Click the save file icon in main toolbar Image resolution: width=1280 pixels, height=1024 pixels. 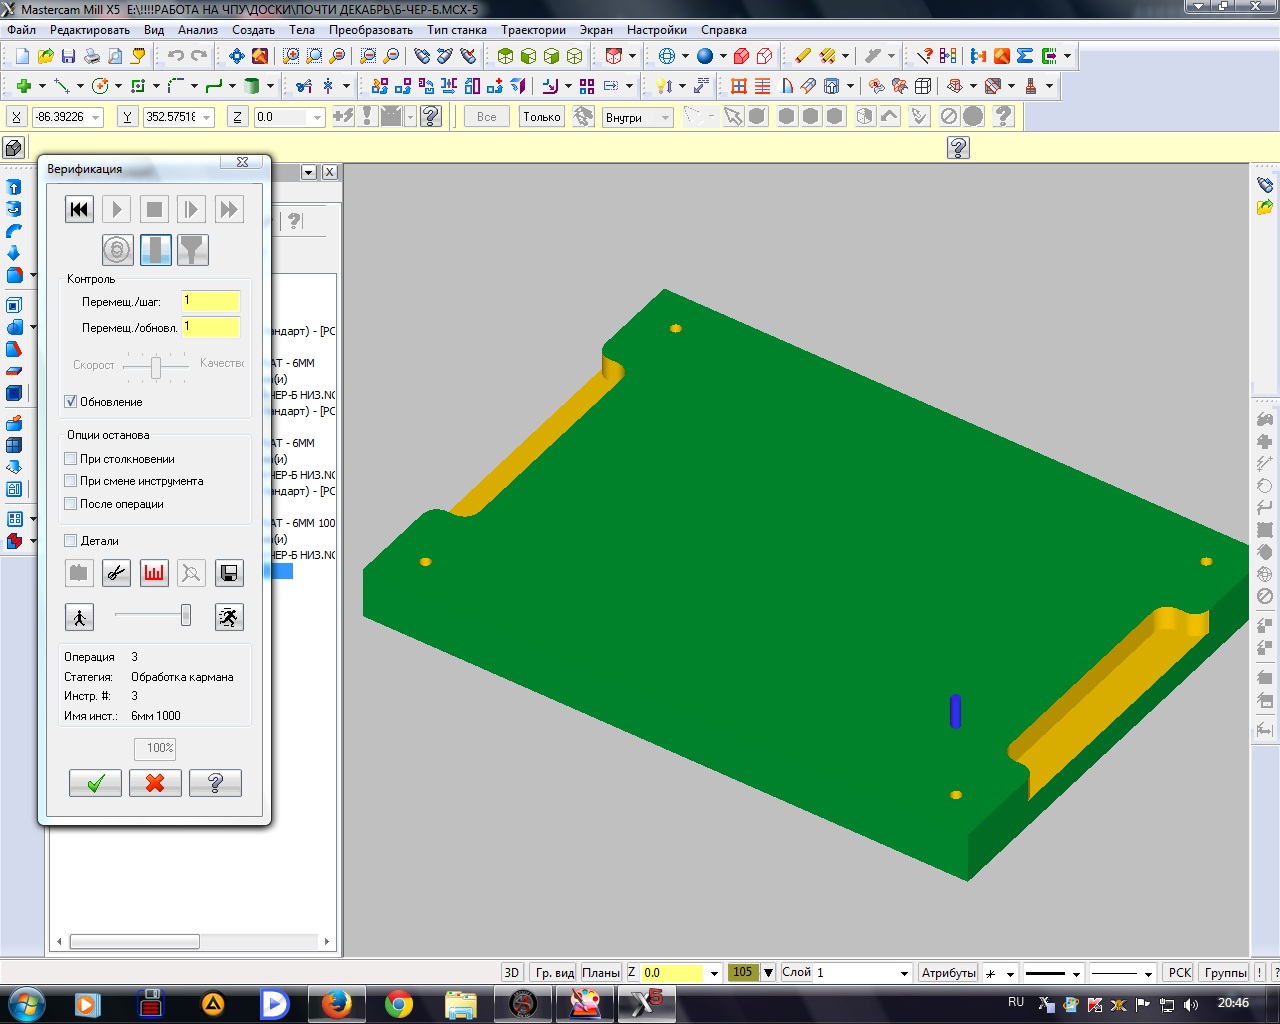click(68, 56)
